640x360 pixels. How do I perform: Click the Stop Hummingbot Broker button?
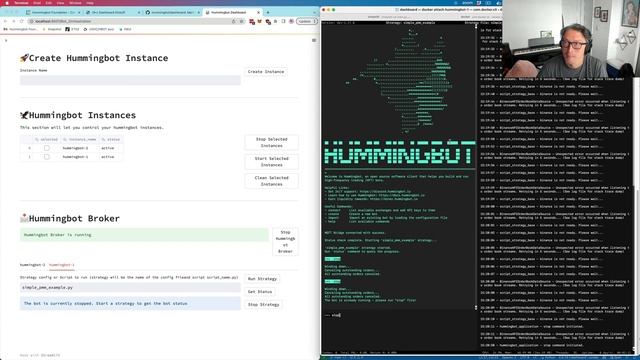(285, 242)
